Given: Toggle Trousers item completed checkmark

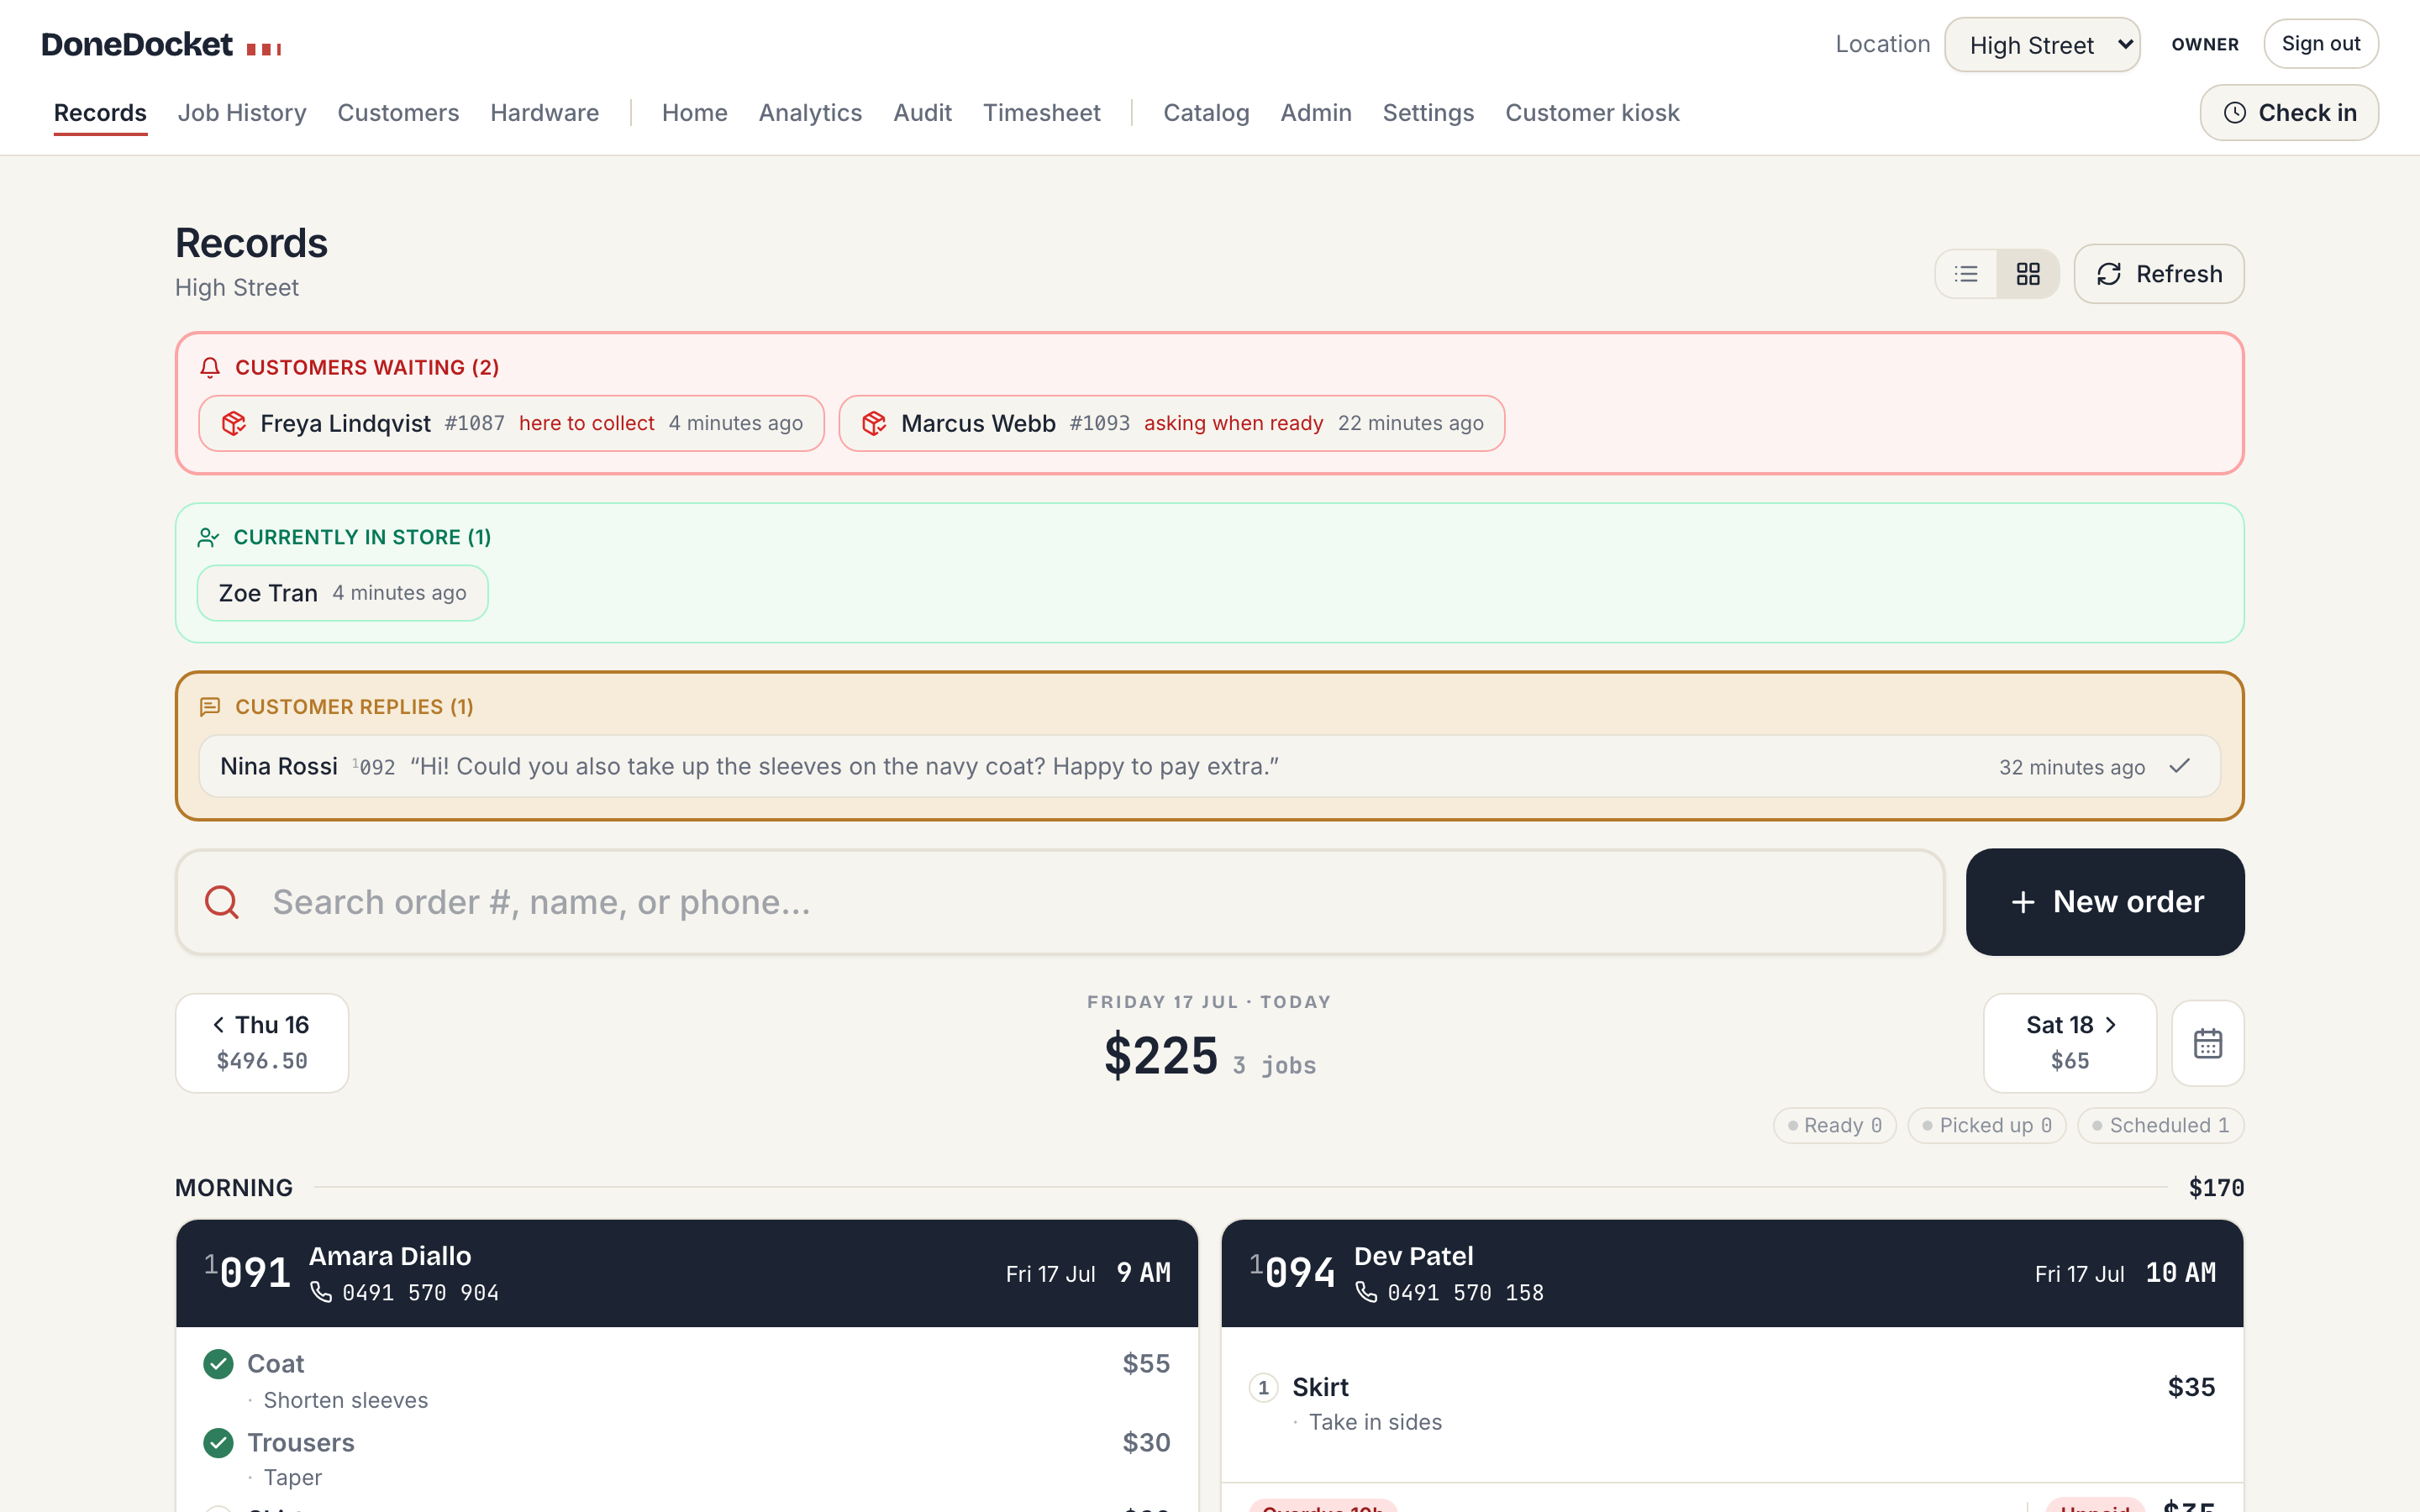Looking at the screenshot, I should 218,1443.
